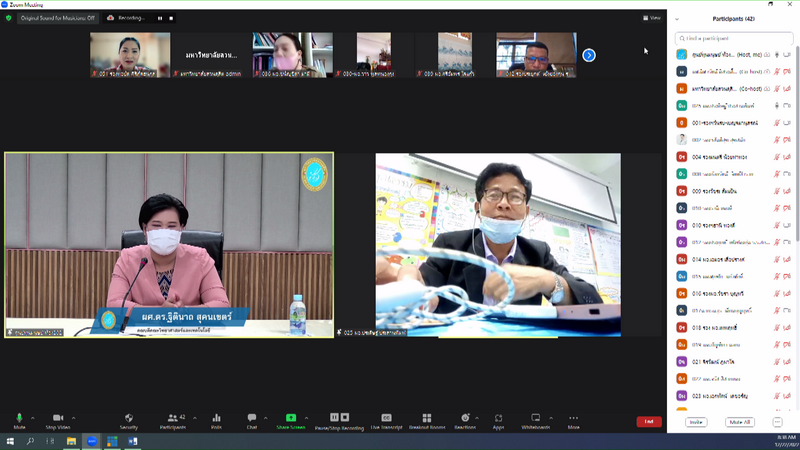This screenshot has height=450, width=800.
Task: Open the Chat panel icon
Action: tap(252, 418)
